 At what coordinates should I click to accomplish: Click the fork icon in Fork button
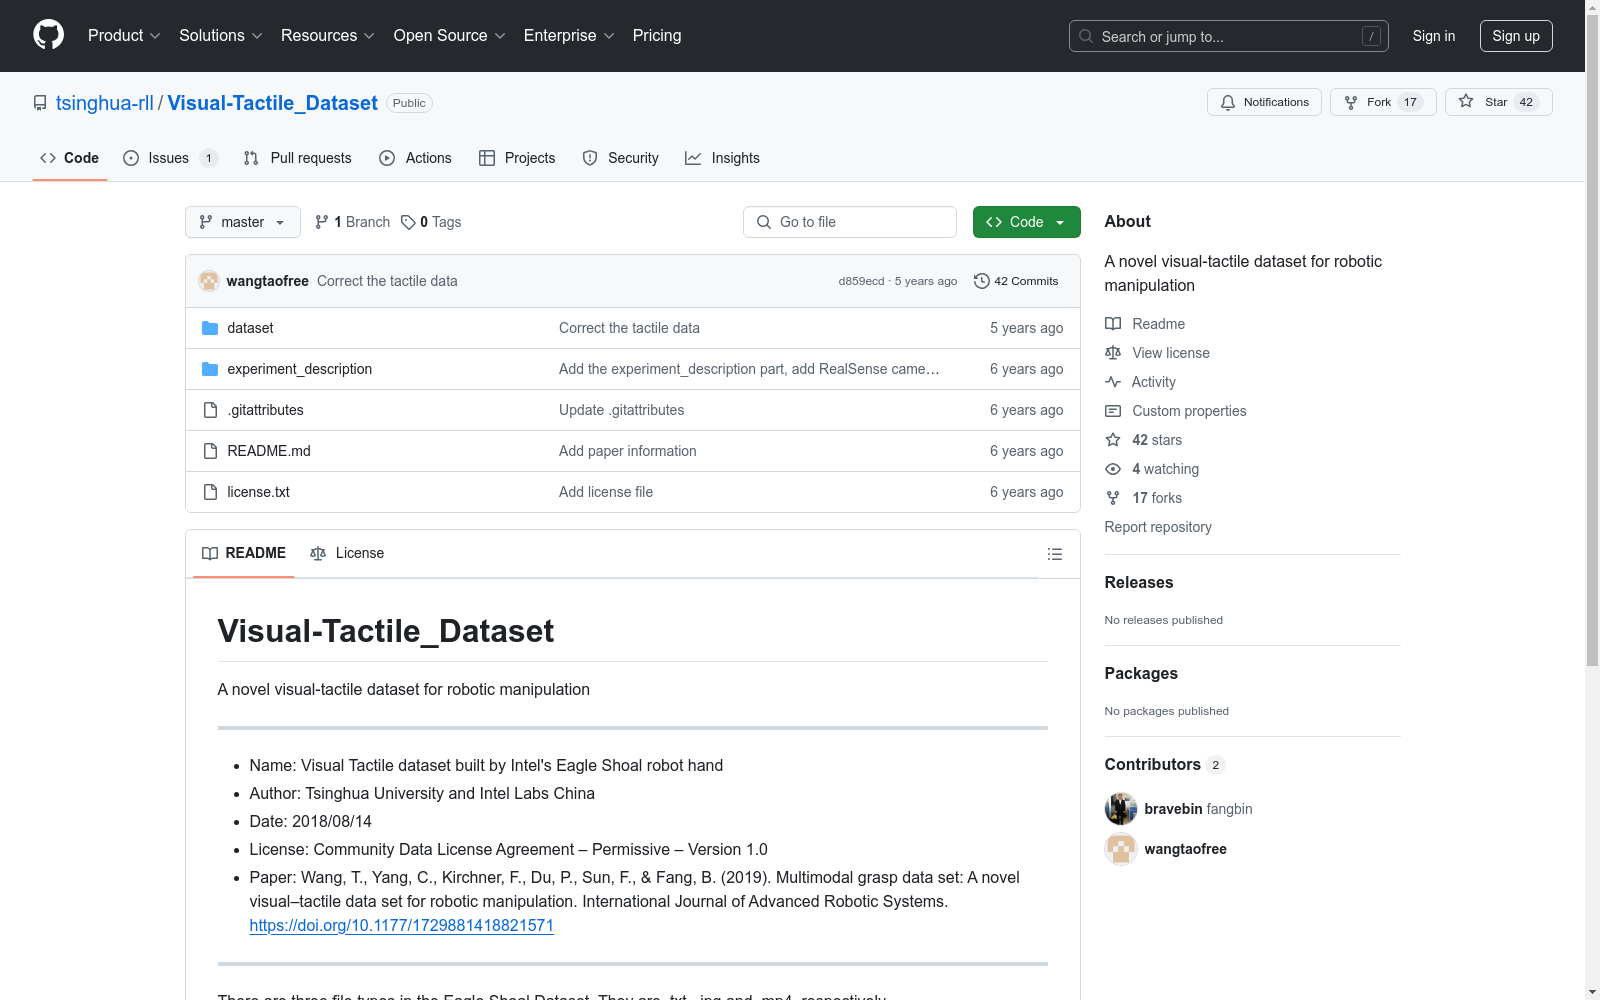coord(1351,102)
